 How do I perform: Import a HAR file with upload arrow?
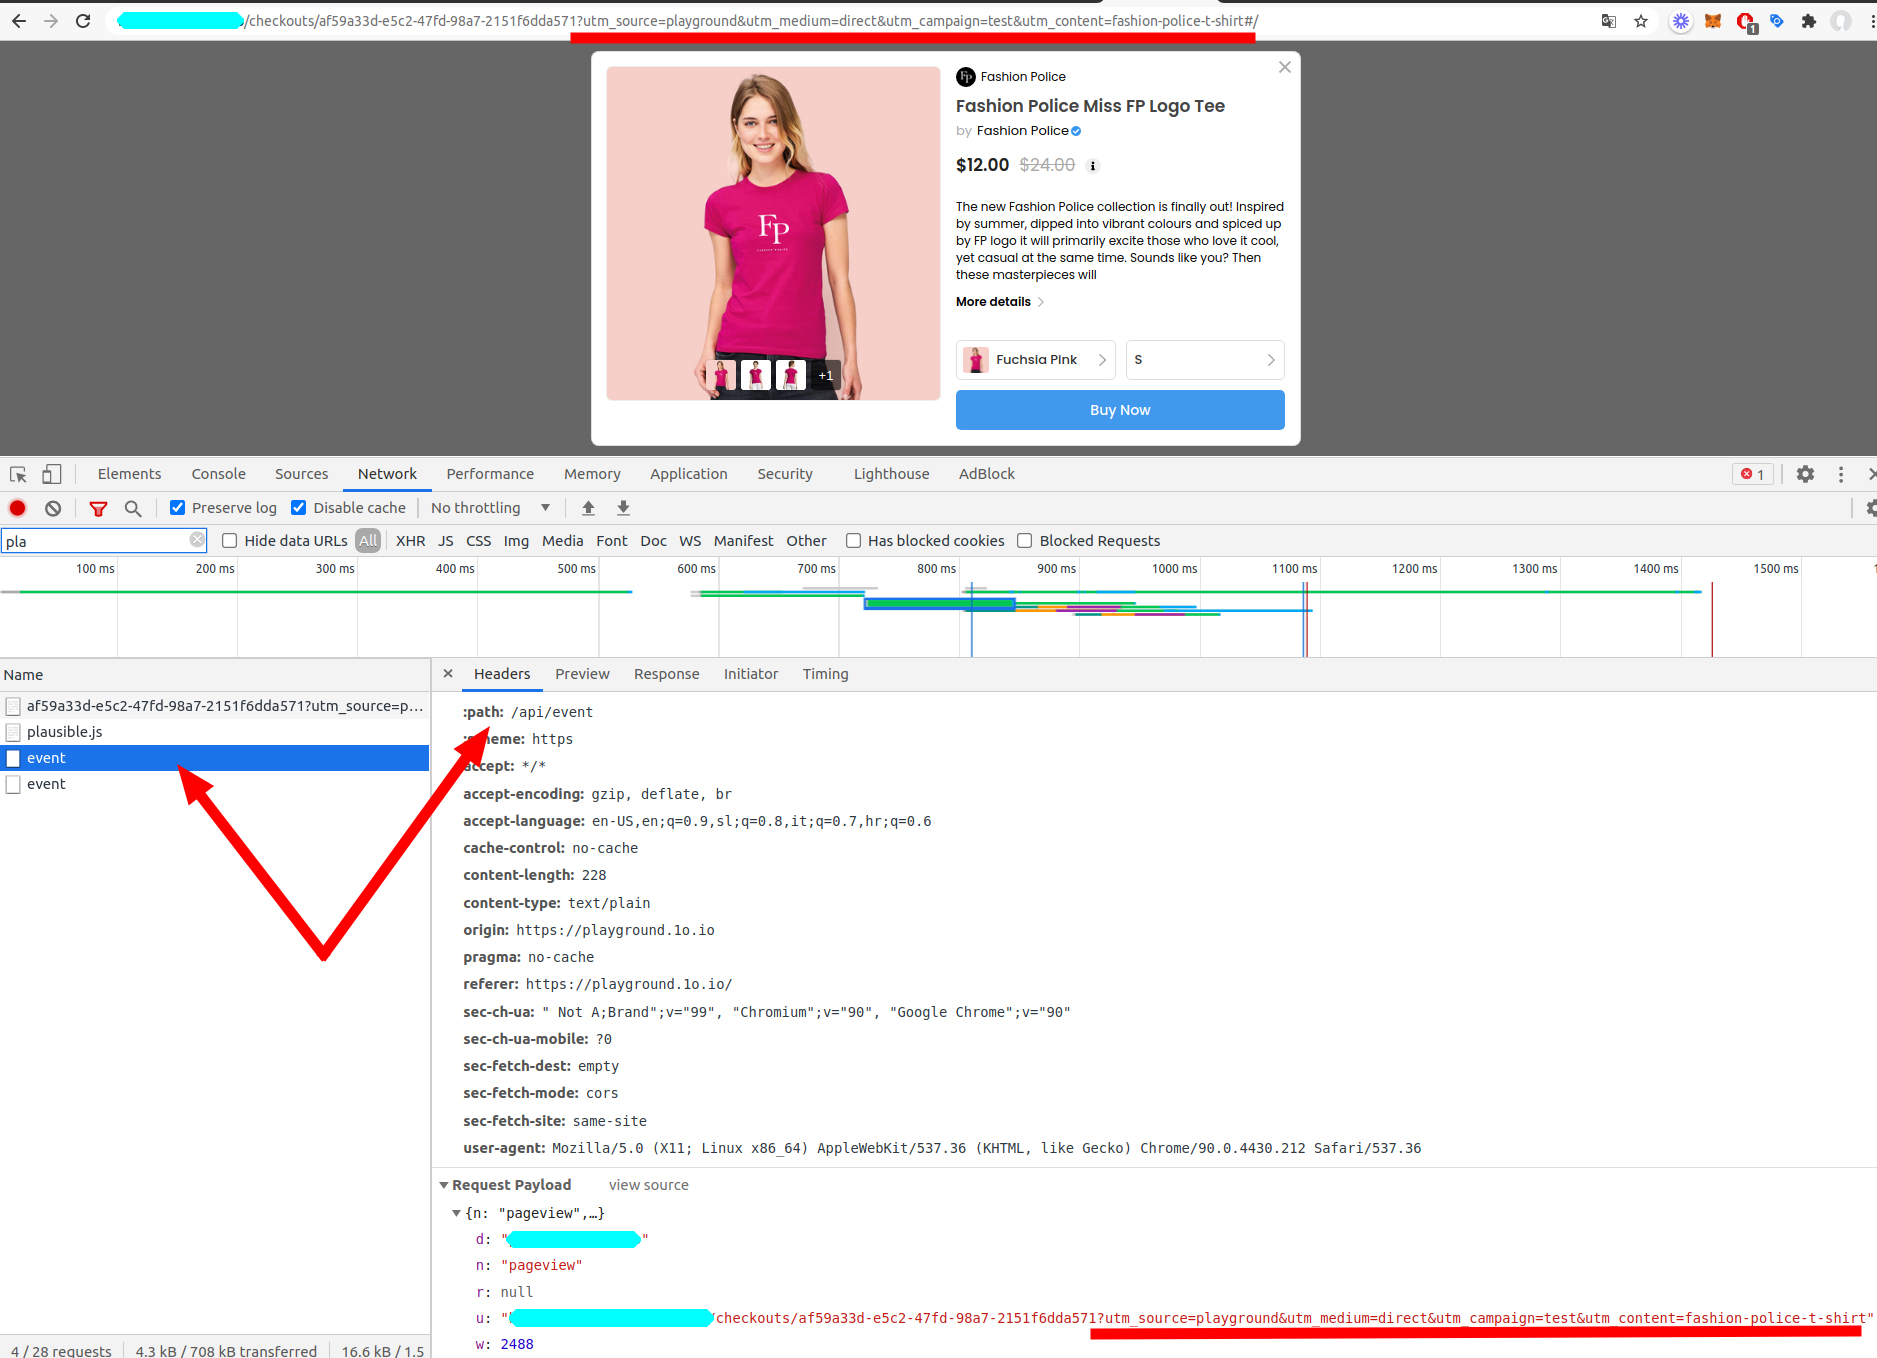coord(588,508)
